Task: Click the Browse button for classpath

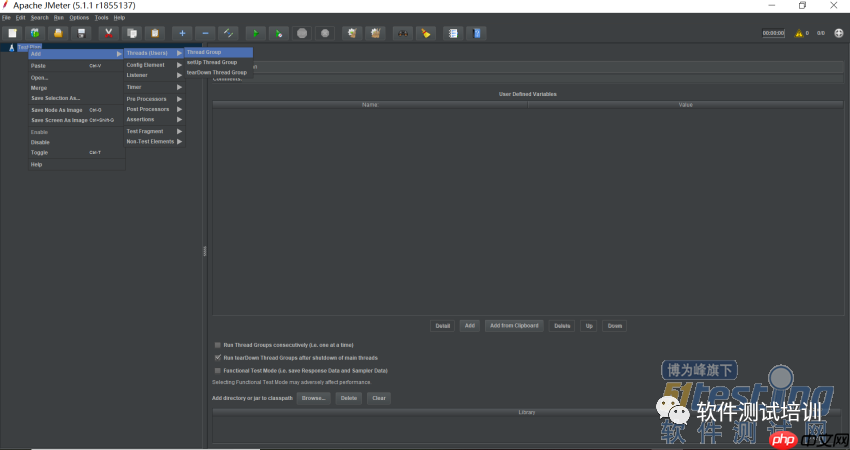Action: point(313,398)
